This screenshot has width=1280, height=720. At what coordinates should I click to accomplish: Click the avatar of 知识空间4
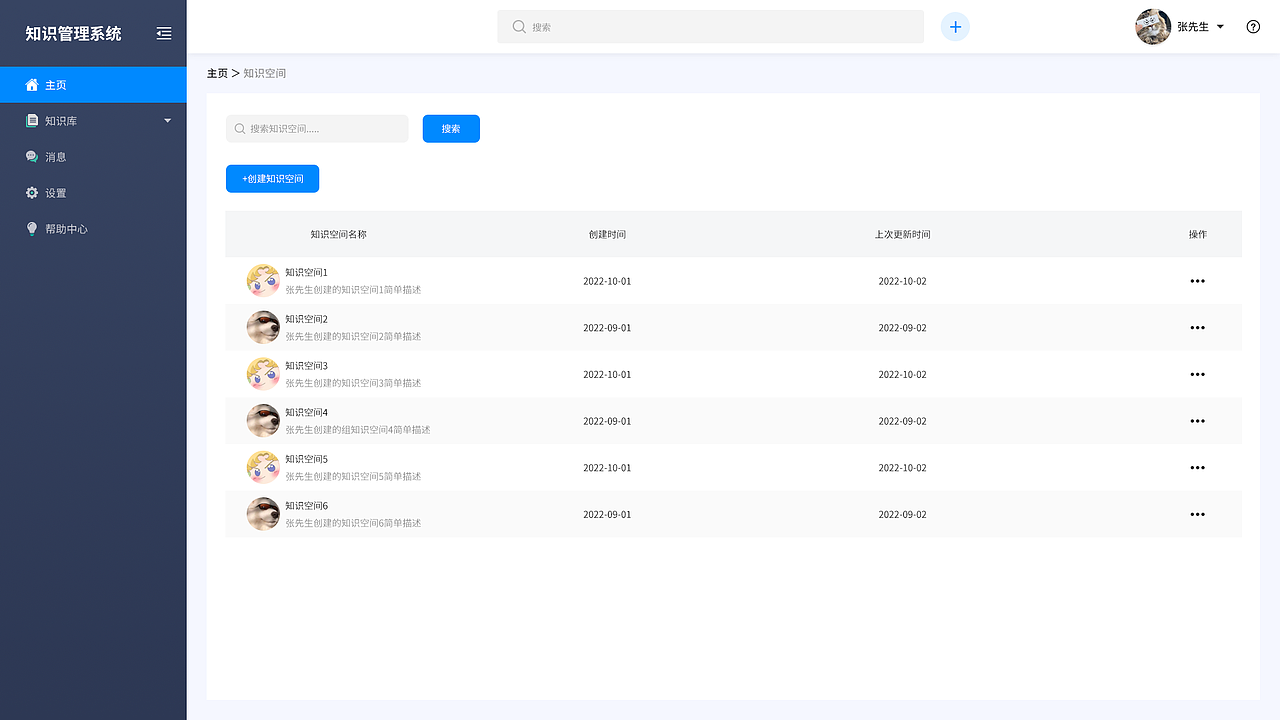pos(263,421)
